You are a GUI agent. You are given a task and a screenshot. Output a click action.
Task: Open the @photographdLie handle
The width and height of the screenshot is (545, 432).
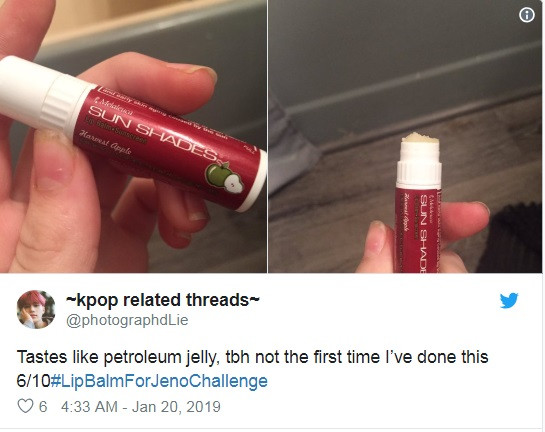127,320
